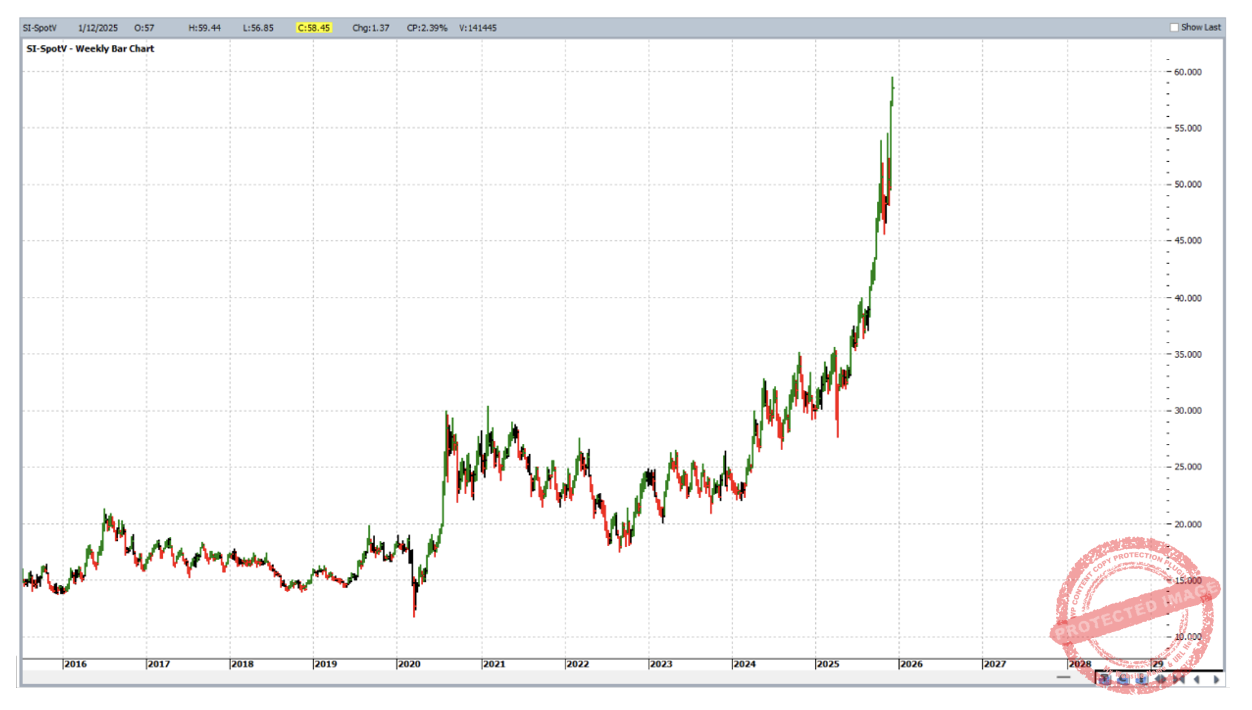Screen dimensions: 1252x710
Task: Click the SI-SpotV symbol in the data bar
Action: [41, 28]
